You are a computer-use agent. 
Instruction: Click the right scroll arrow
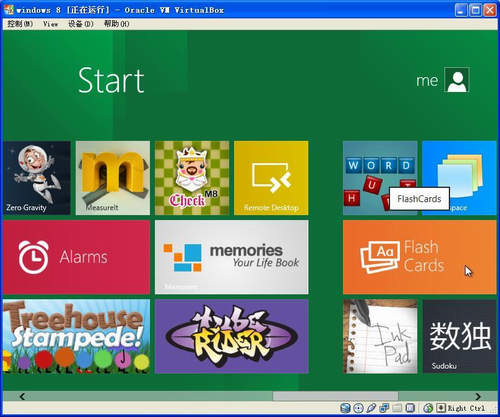point(478,396)
